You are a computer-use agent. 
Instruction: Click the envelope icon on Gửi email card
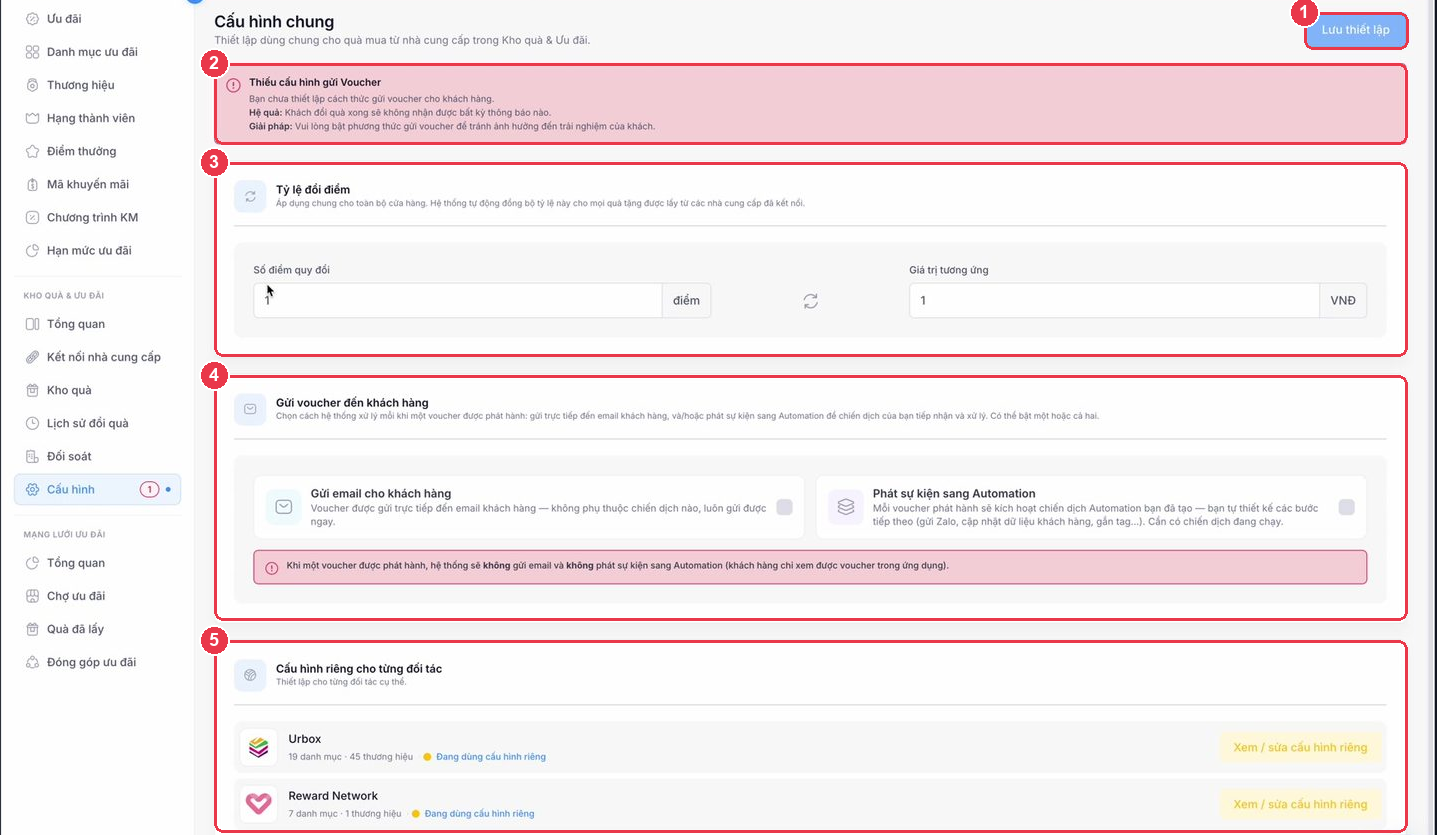[284, 507]
